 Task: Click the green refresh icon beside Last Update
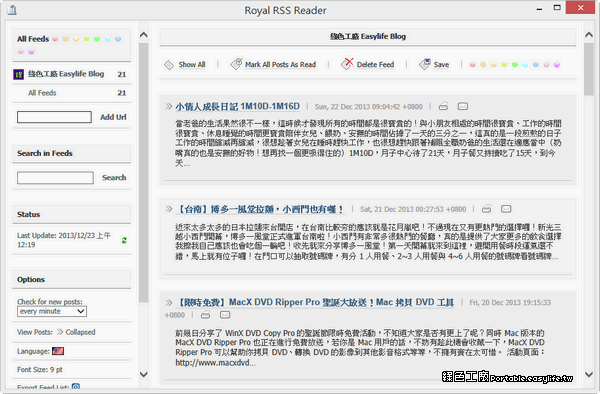(x=124, y=240)
